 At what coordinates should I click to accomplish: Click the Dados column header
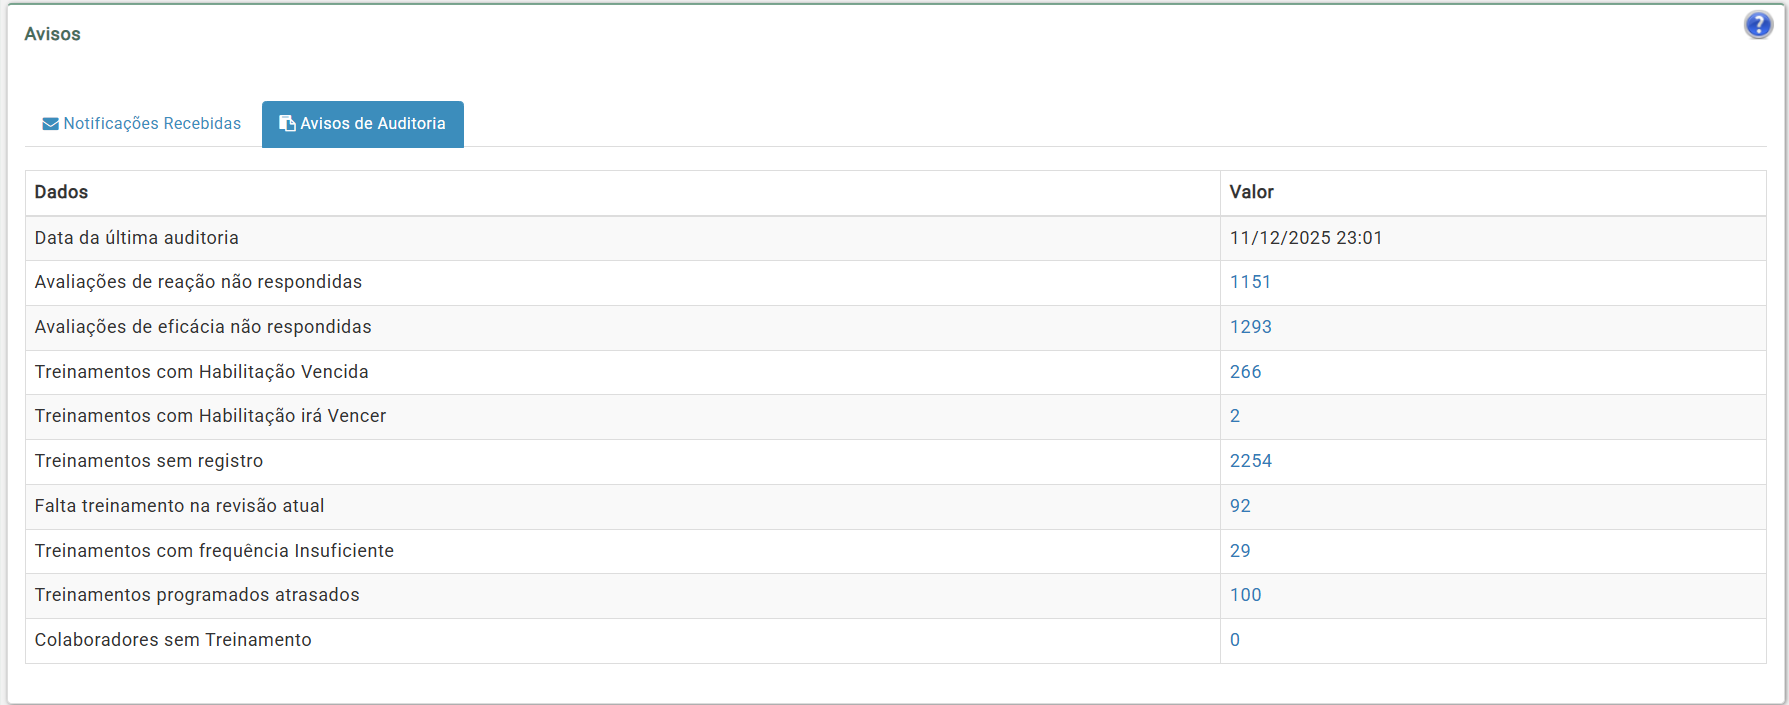[61, 192]
